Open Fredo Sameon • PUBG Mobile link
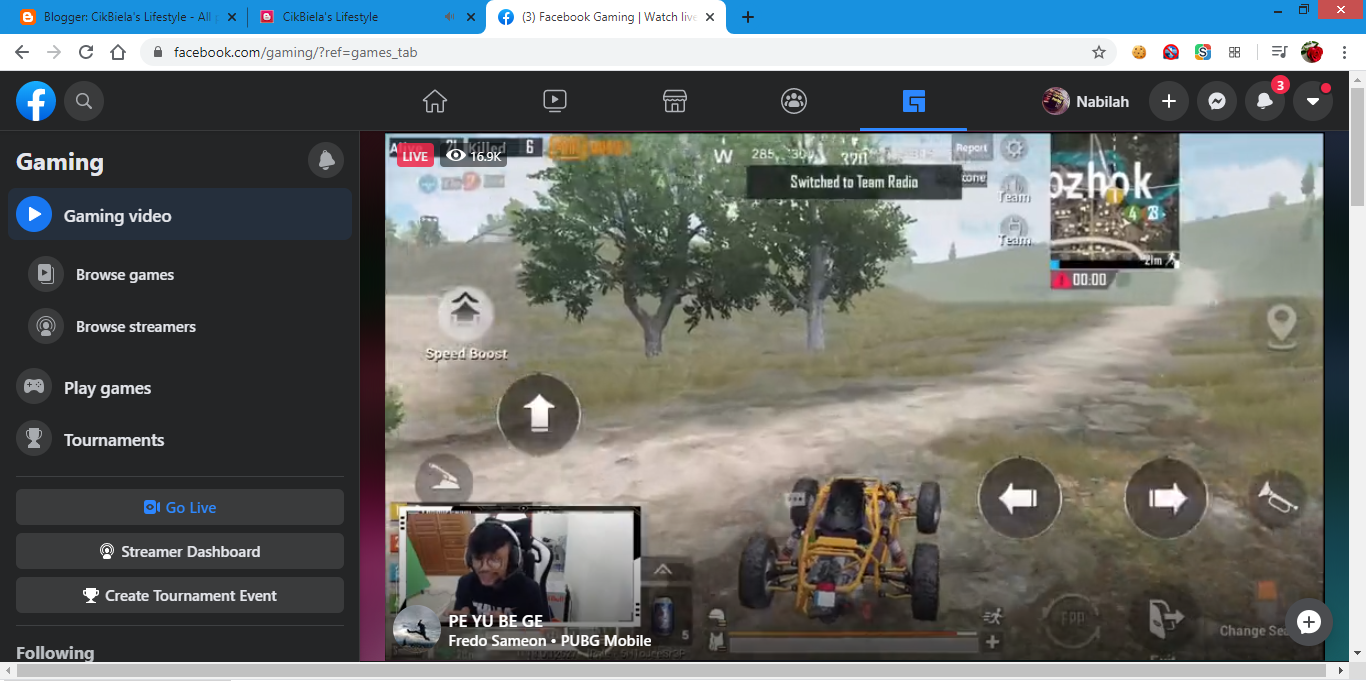Viewport: 1366px width, 681px height. [550, 641]
